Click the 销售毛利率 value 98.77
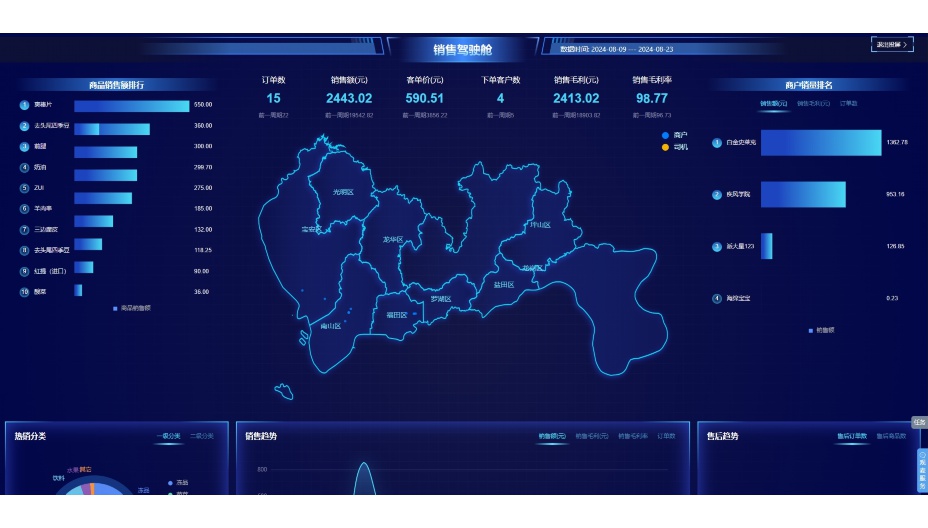The image size is (928, 528). [x=652, y=98]
